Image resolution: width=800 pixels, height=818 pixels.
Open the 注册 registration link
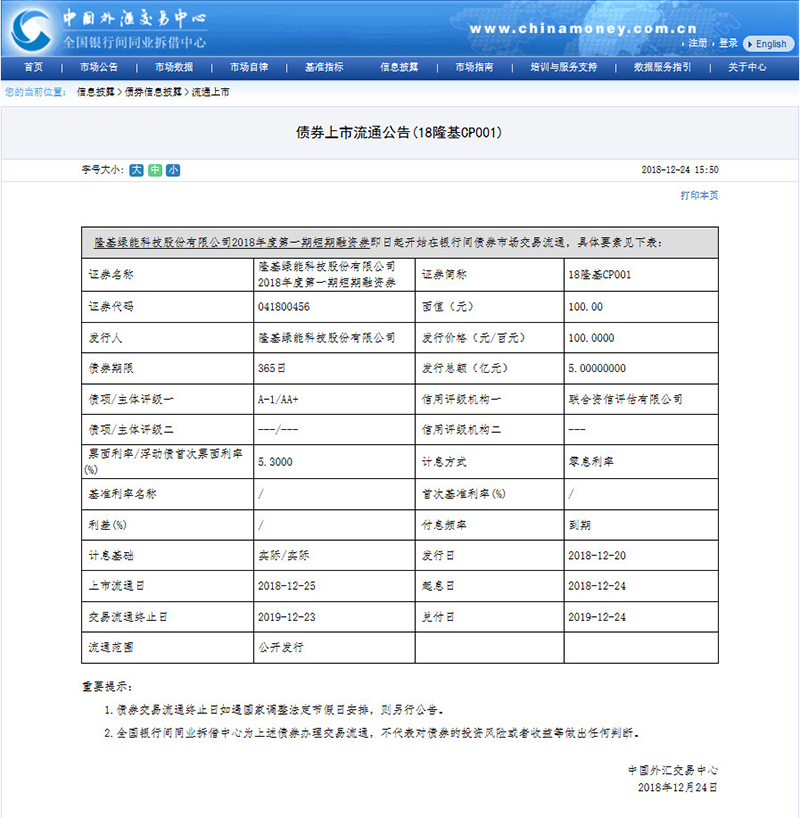[x=697, y=43]
